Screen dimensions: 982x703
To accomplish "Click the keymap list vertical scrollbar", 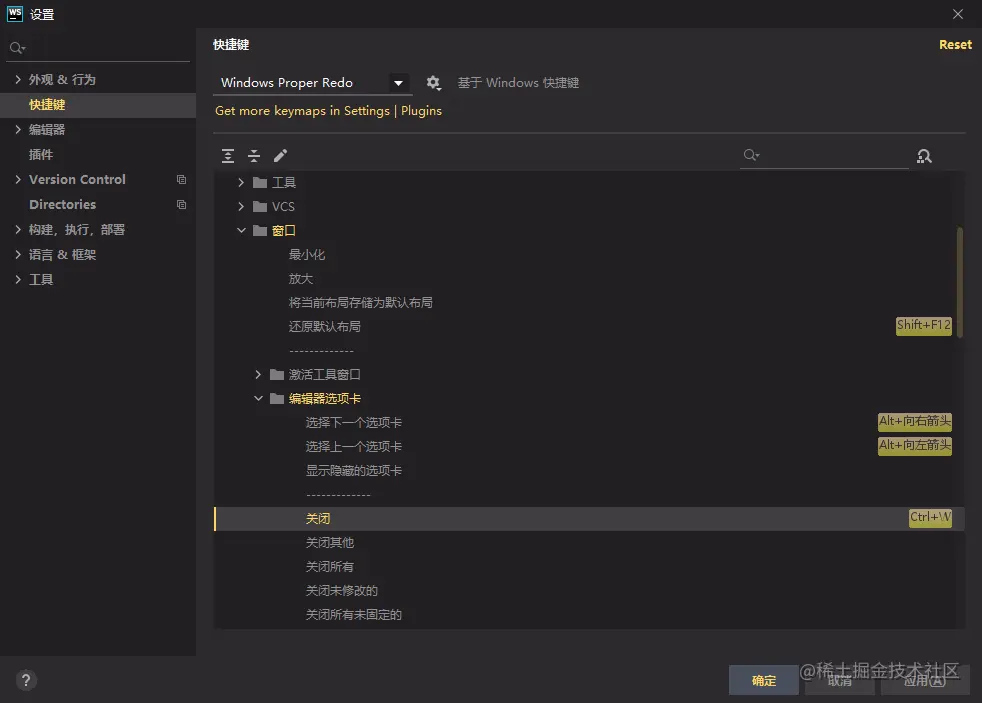I will pos(960,282).
